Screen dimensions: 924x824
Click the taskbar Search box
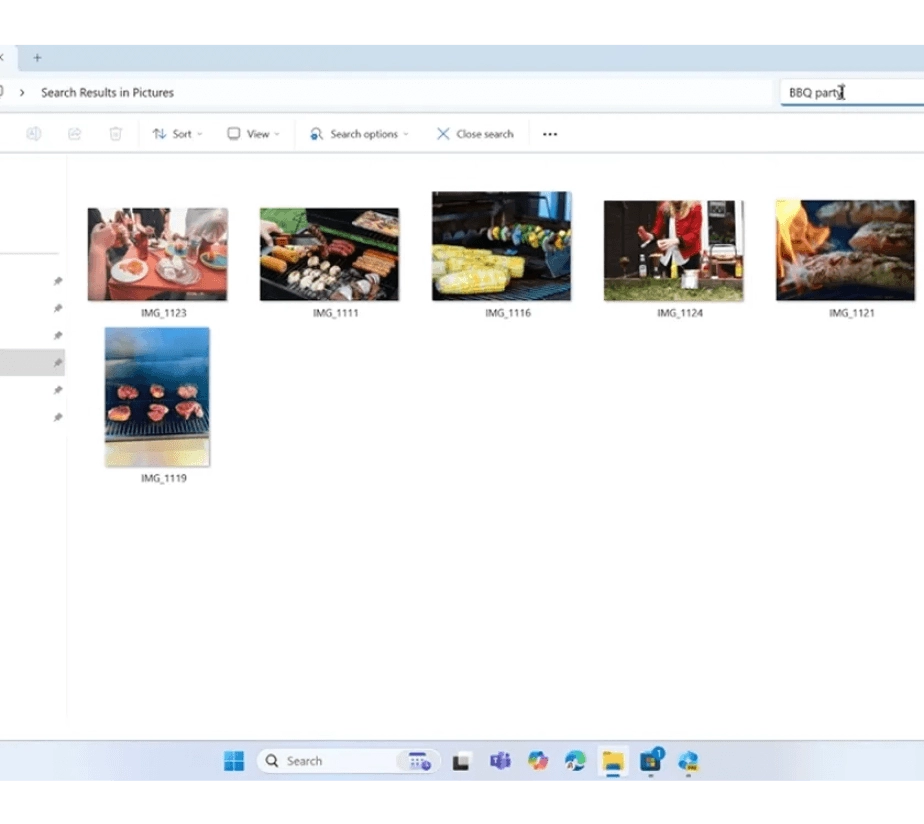(348, 761)
